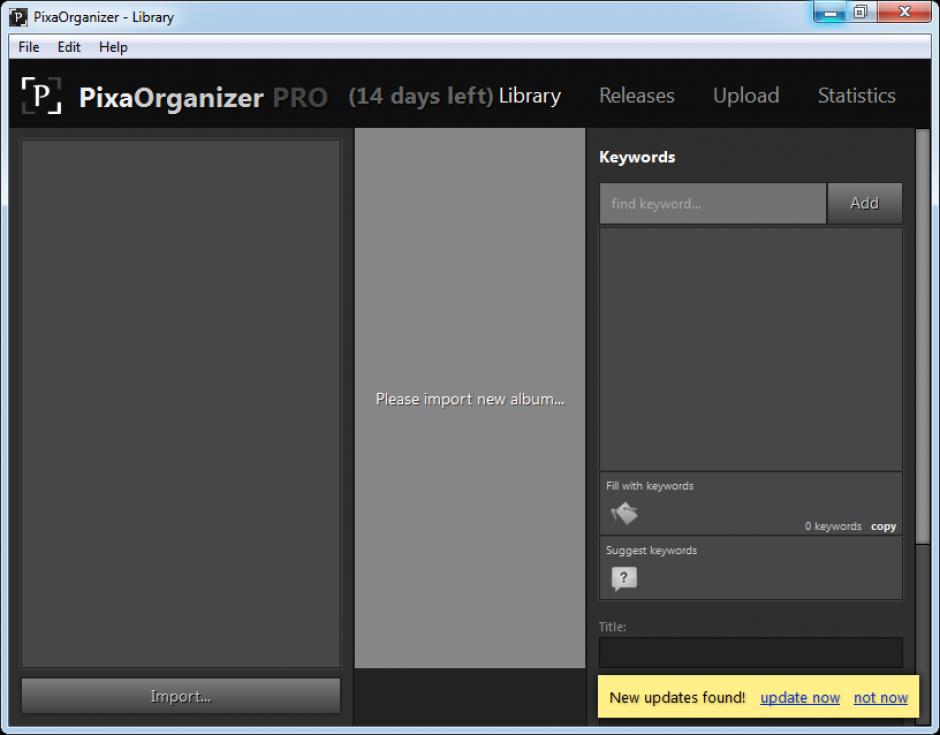Switch to the Statistics tab

pos(857,95)
